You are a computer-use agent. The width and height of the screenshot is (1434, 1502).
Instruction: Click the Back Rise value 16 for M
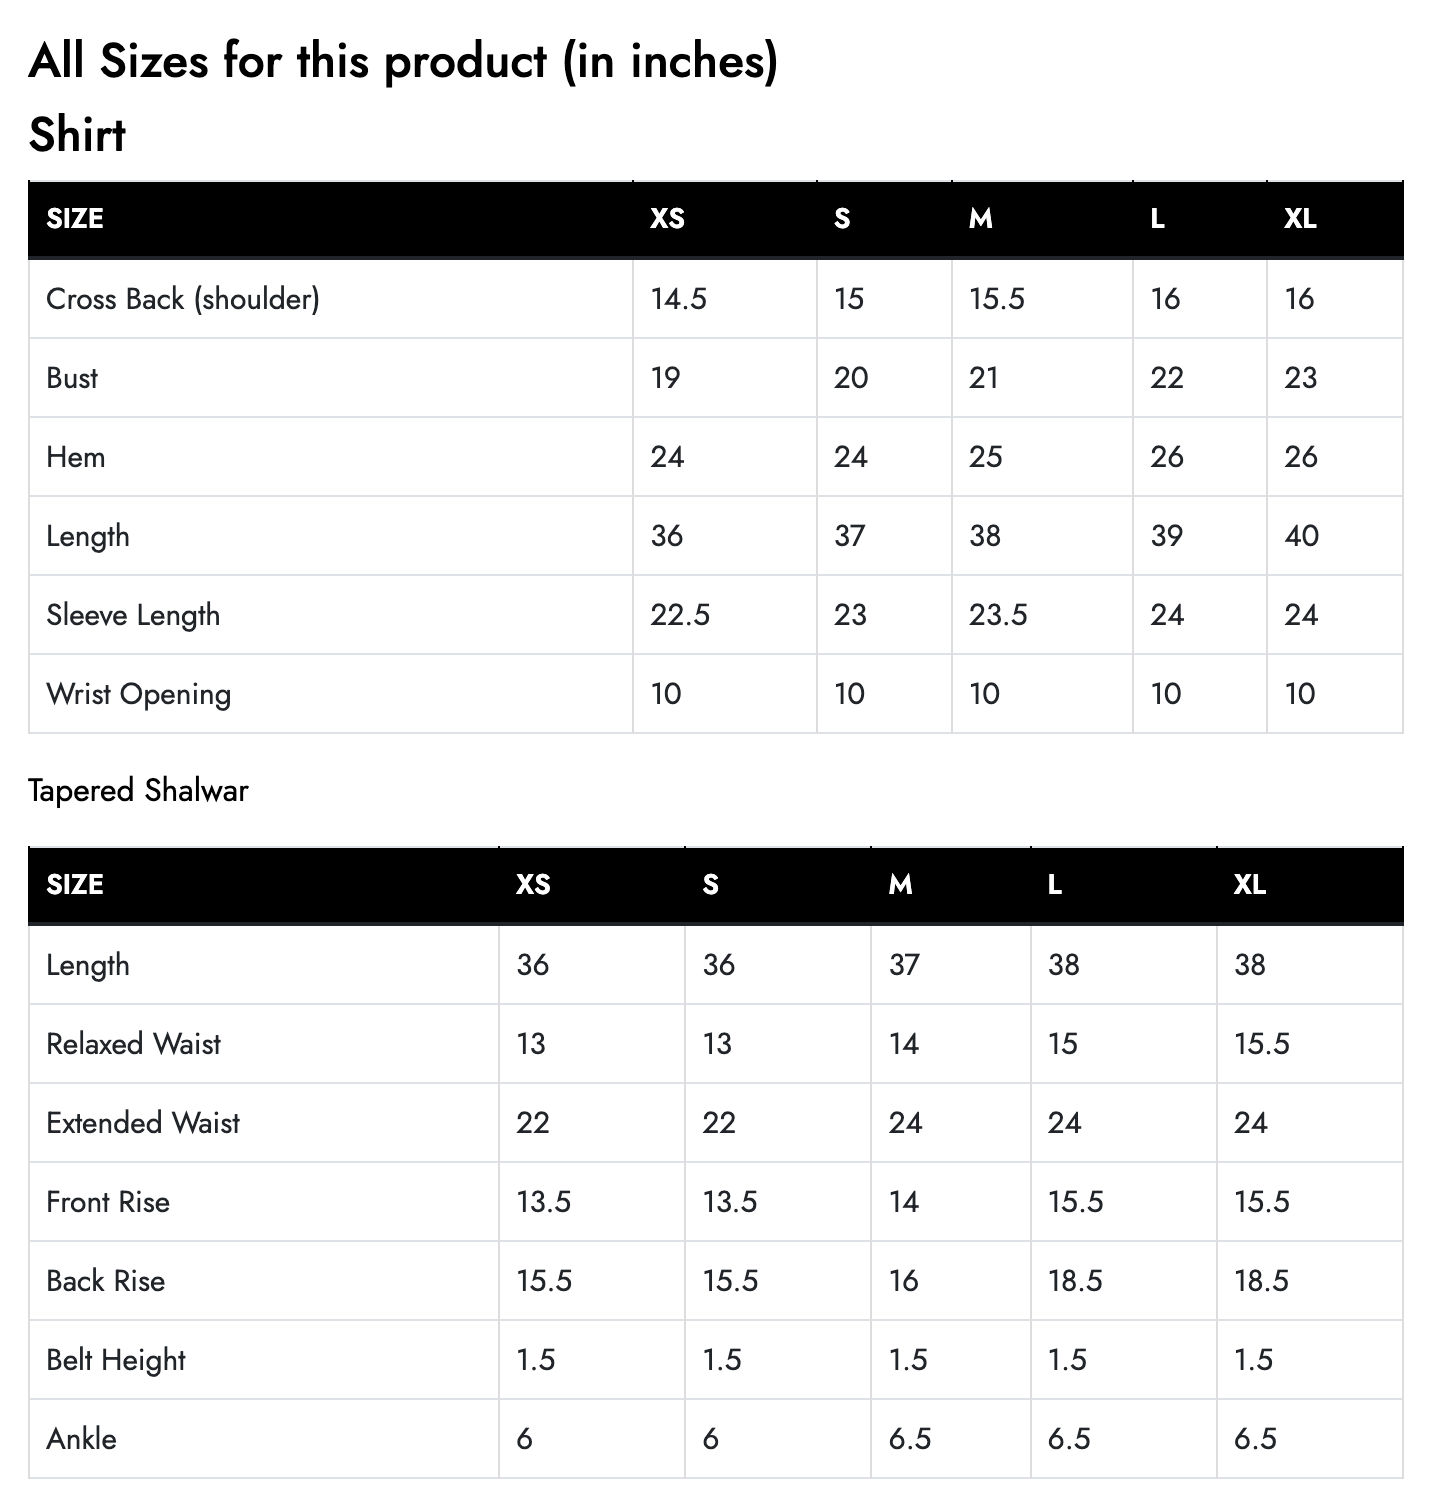pyautogui.click(x=903, y=1281)
